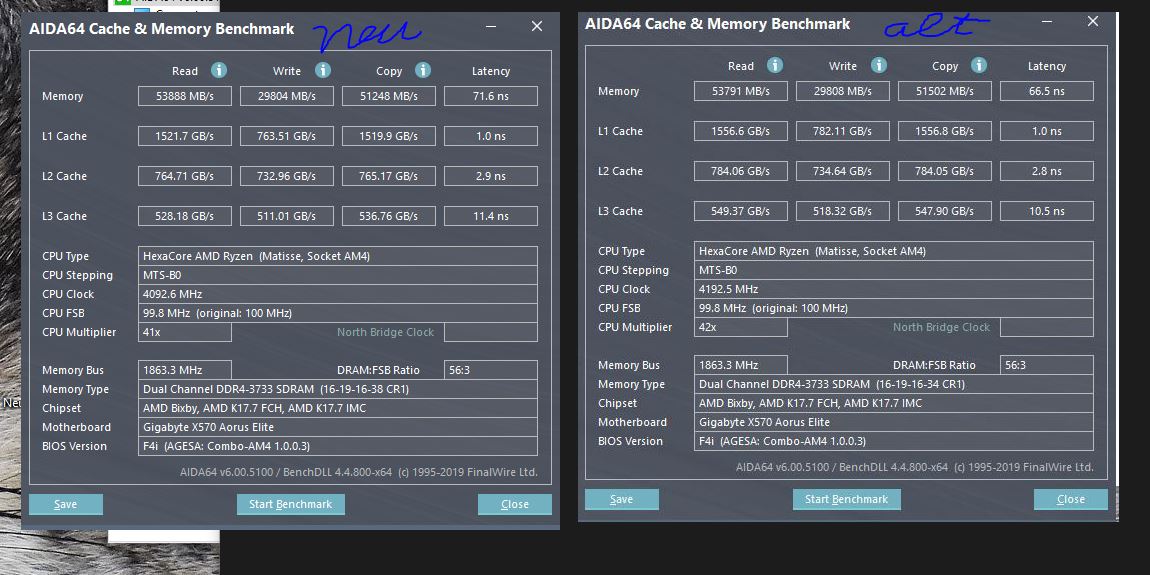Click left window title AIDA64 Cache & Memory Benchmark

161,29
